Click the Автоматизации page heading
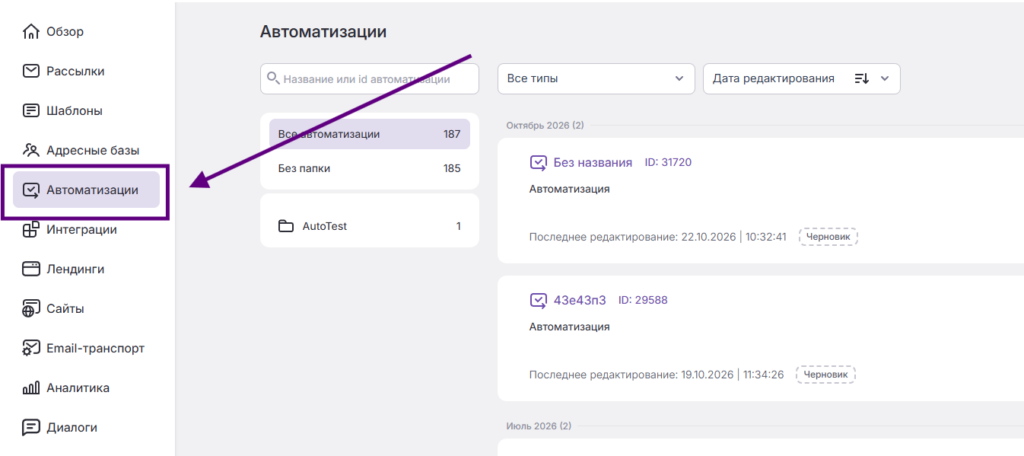The image size is (1024, 456). [323, 31]
